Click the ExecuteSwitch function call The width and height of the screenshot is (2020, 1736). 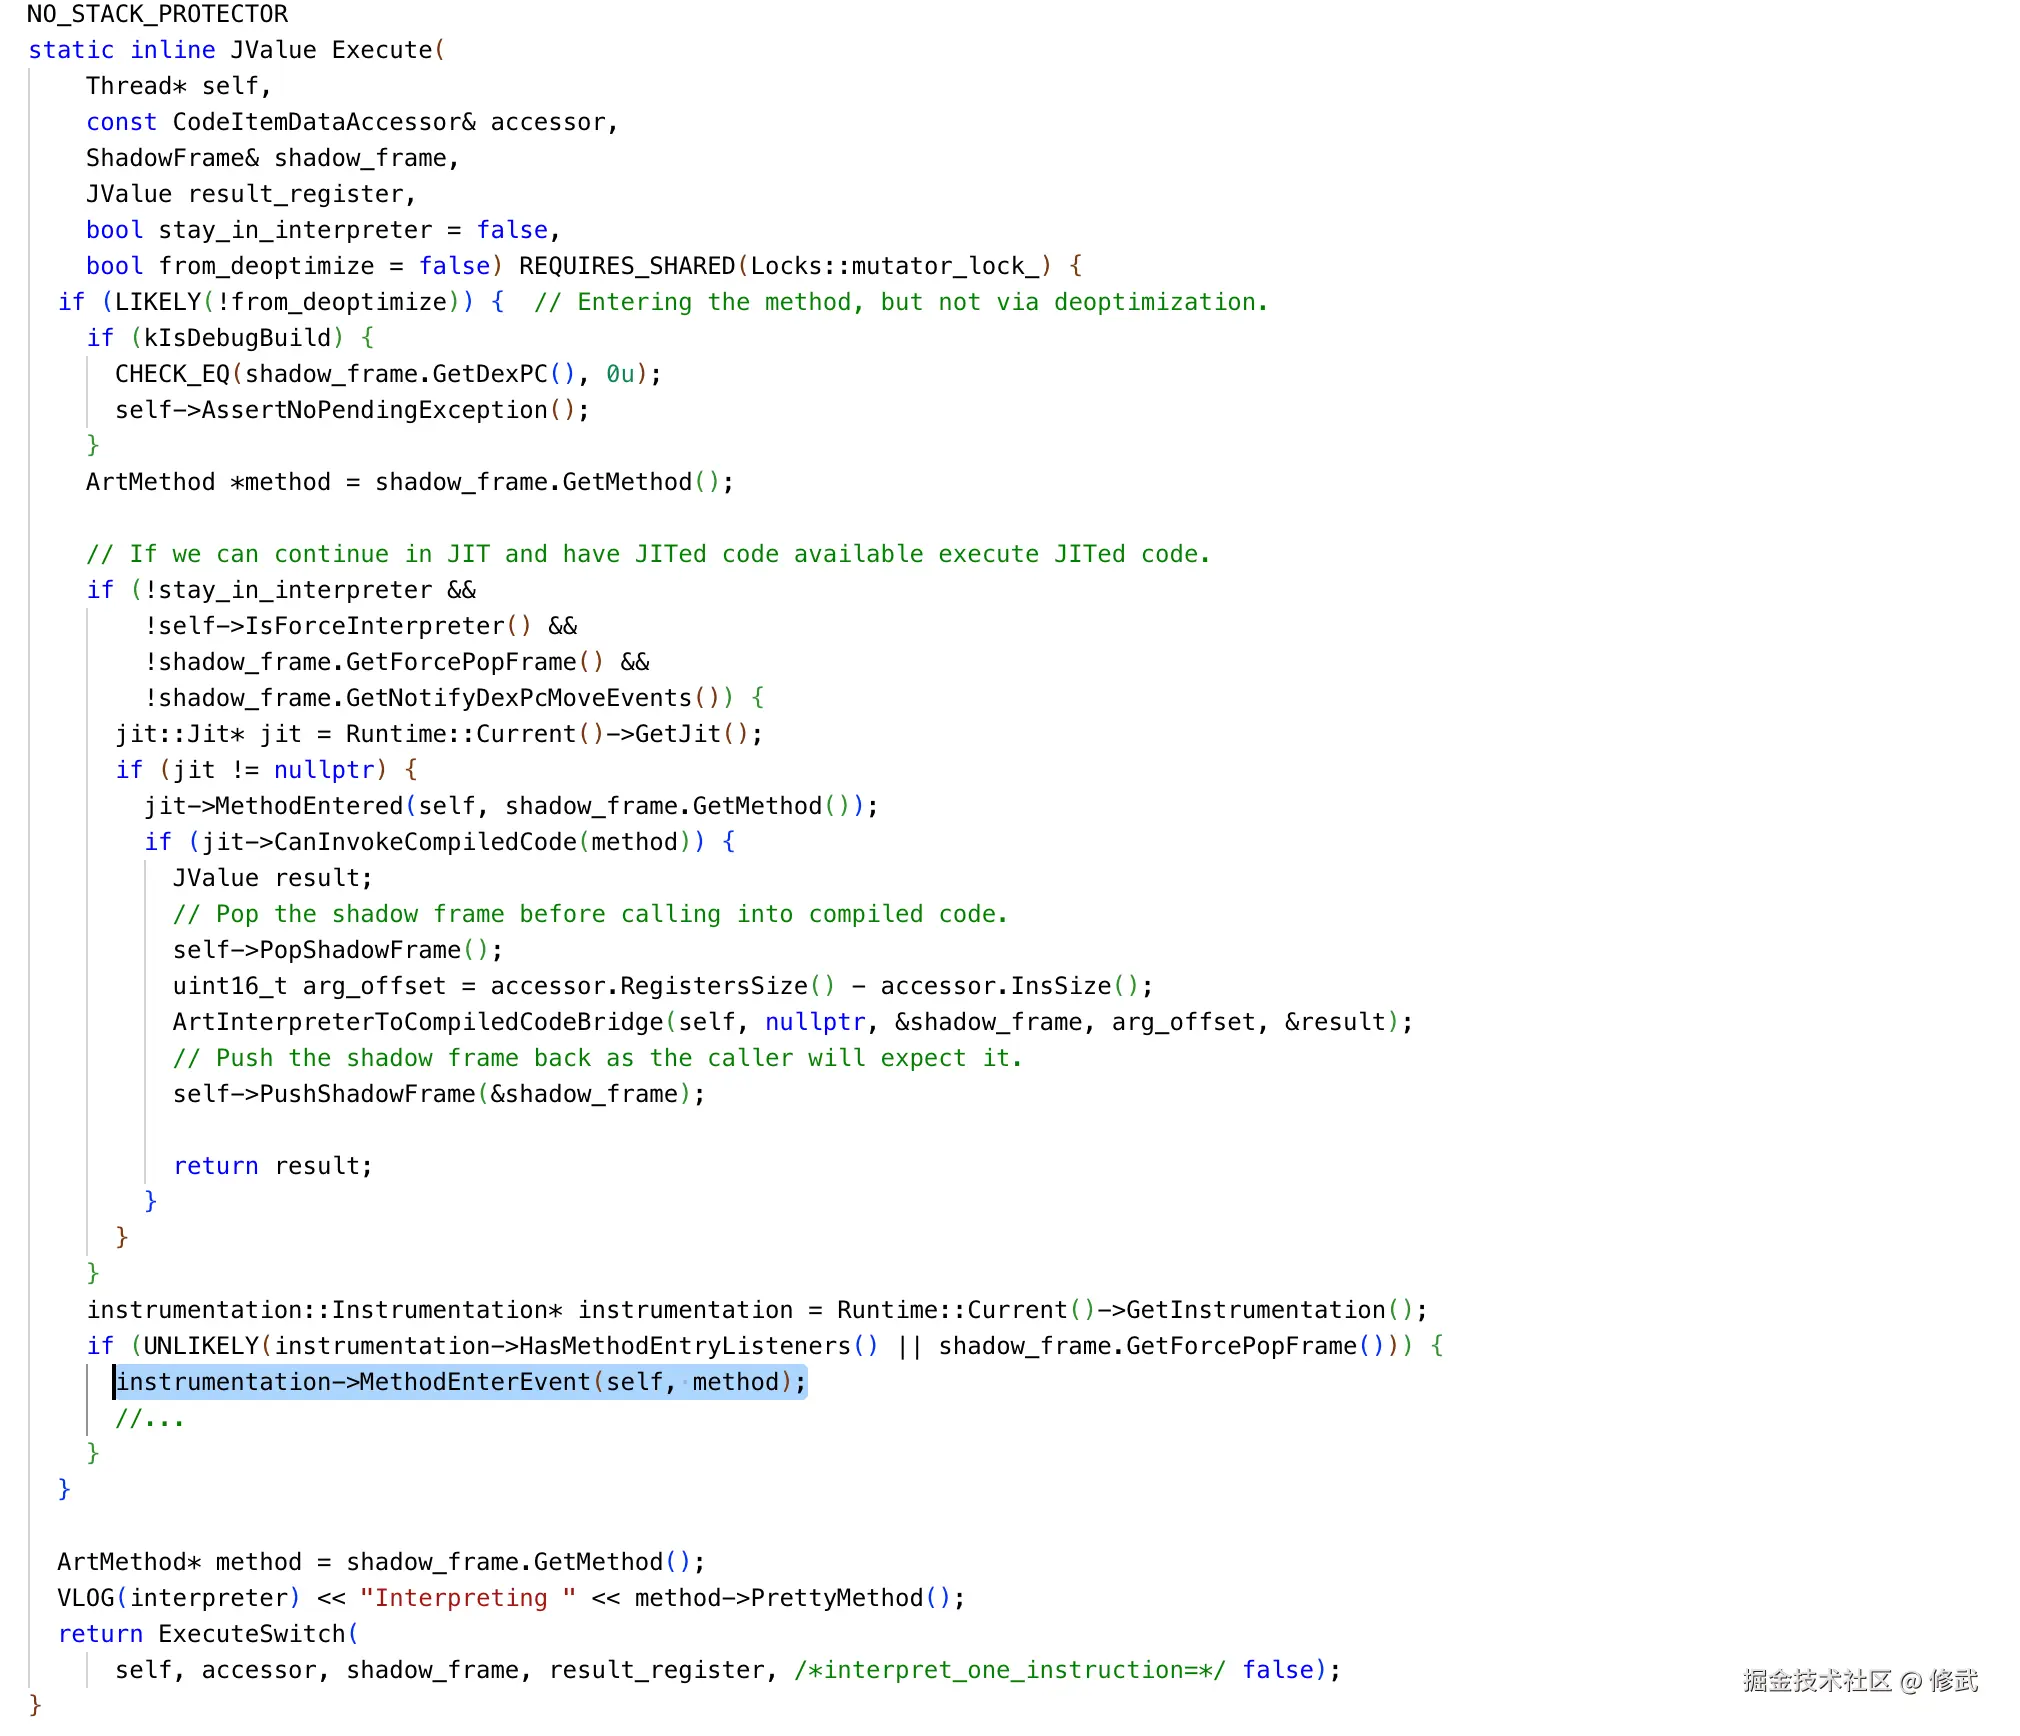[x=251, y=1634]
